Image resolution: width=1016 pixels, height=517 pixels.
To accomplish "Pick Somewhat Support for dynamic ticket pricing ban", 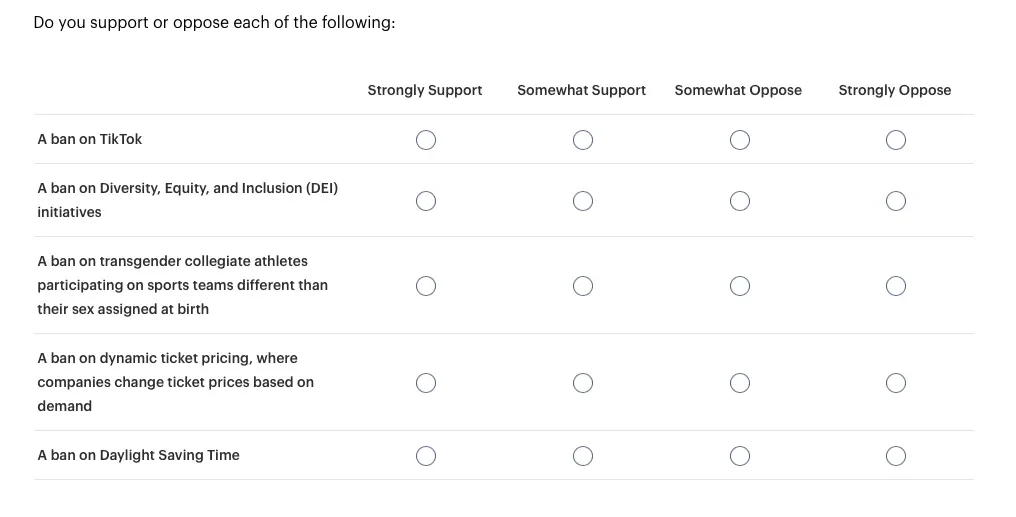I will click(583, 383).
